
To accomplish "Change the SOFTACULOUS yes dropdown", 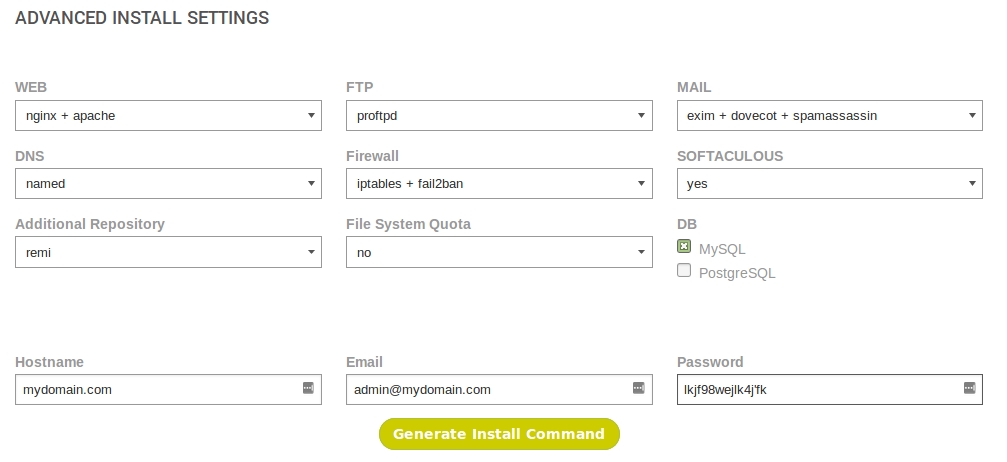I will (829, 184).
